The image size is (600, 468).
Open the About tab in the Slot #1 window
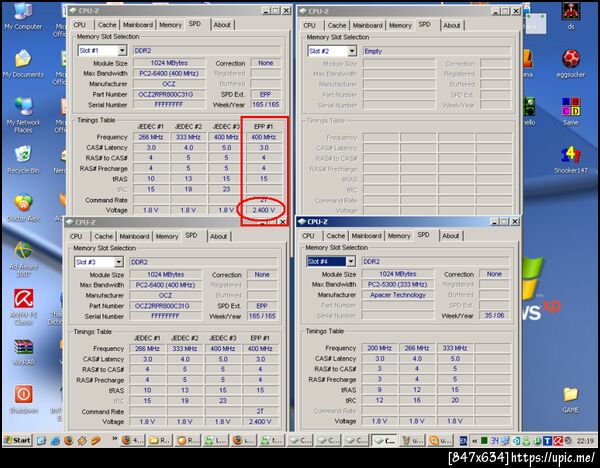(x=222, y=25)
